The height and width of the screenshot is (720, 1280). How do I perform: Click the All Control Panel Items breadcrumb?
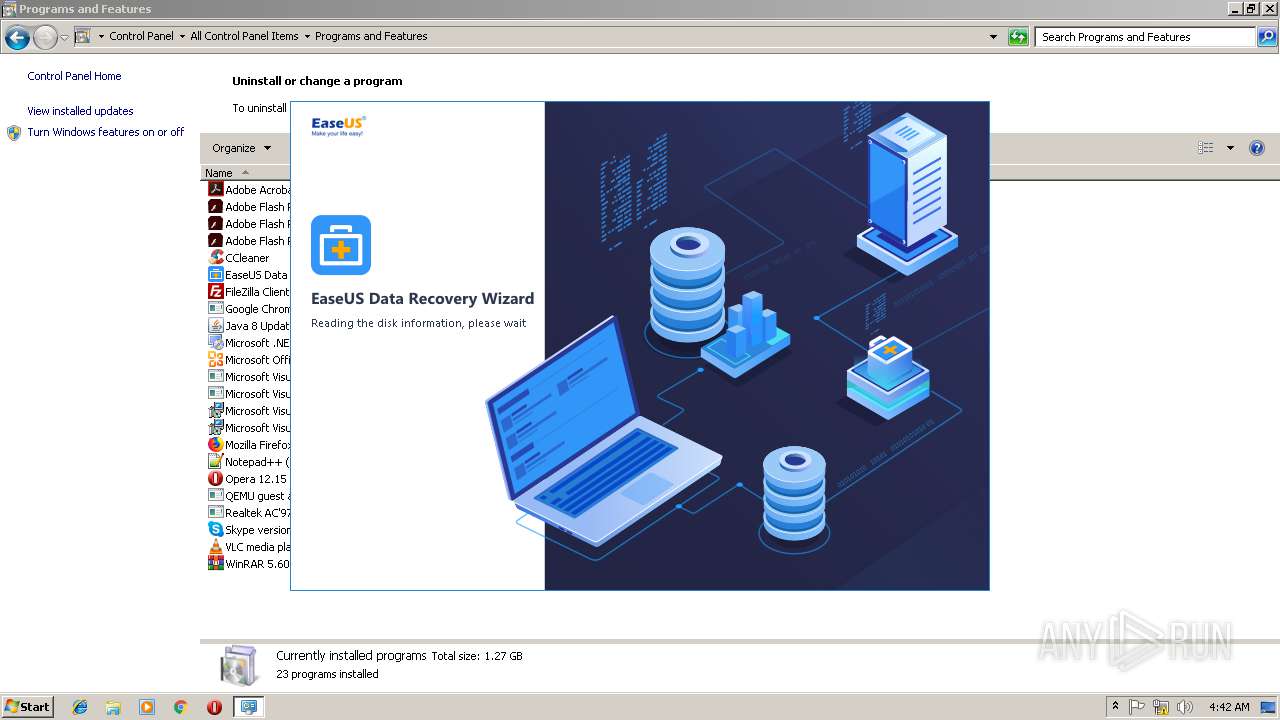coord(244,36)
